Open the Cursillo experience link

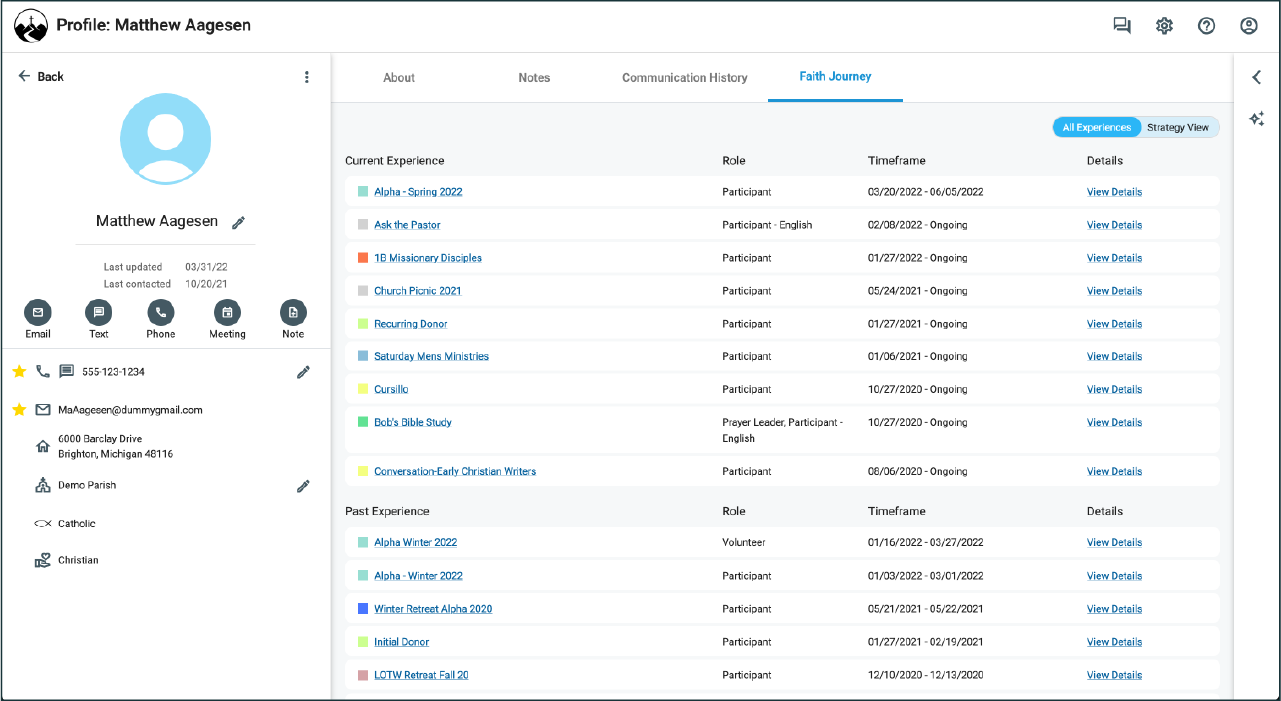click(391, 389)
